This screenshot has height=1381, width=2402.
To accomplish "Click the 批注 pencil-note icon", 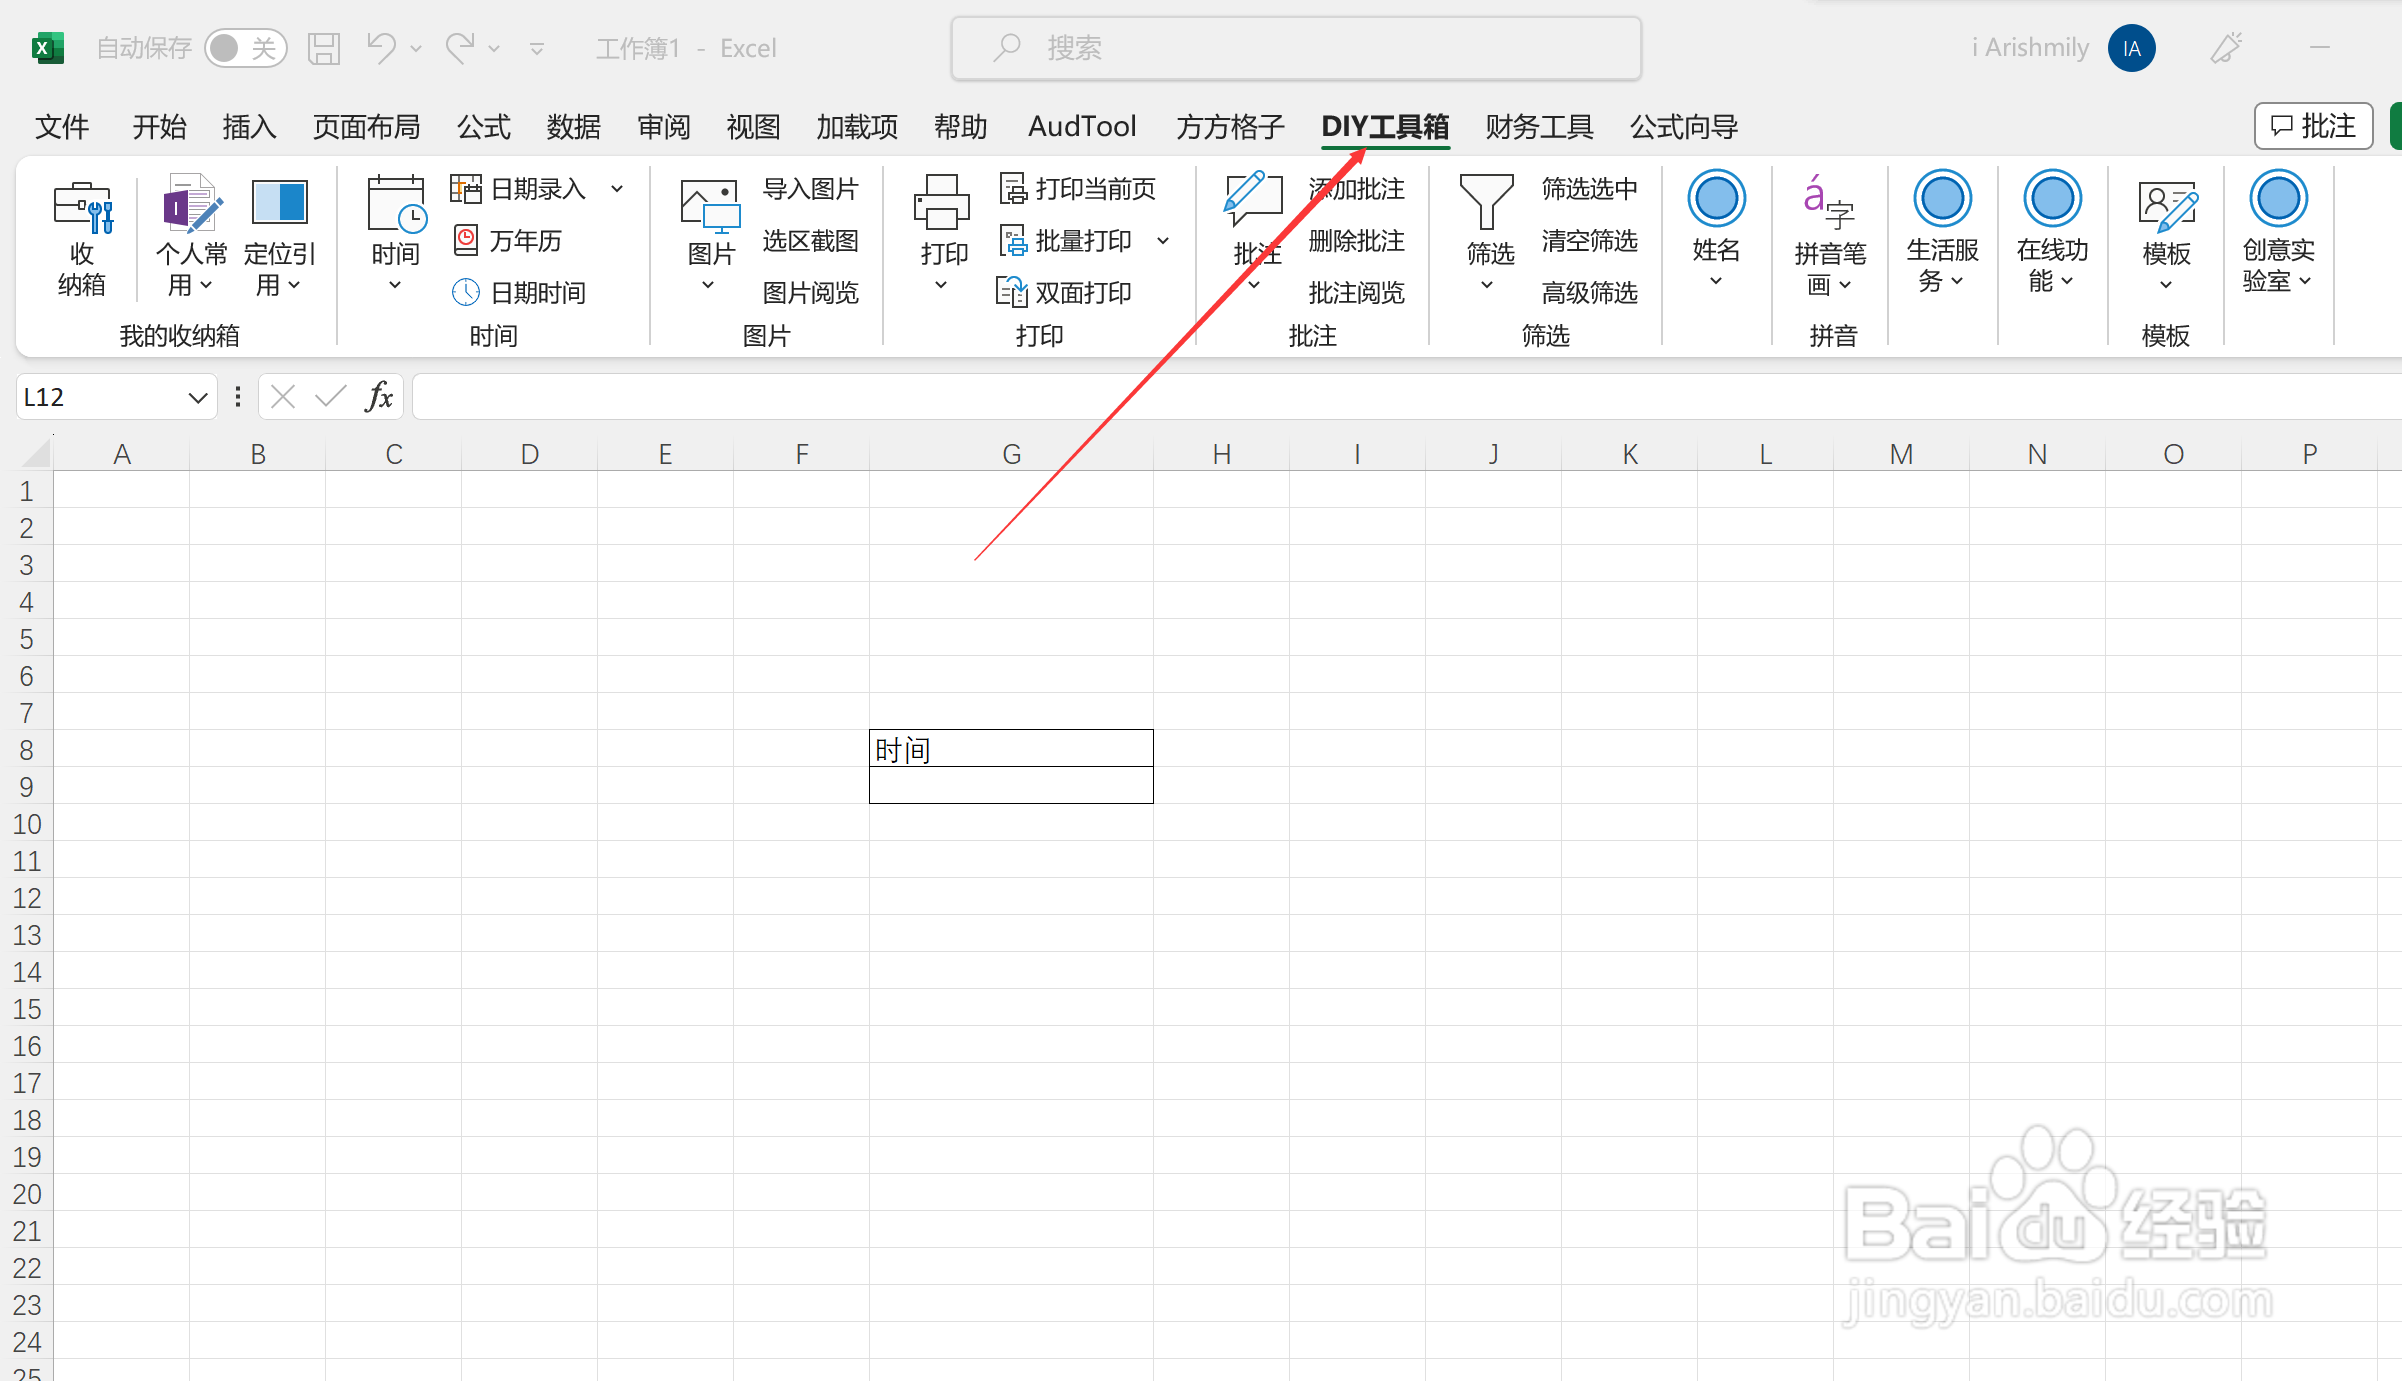I will (x=1254, y=200).
